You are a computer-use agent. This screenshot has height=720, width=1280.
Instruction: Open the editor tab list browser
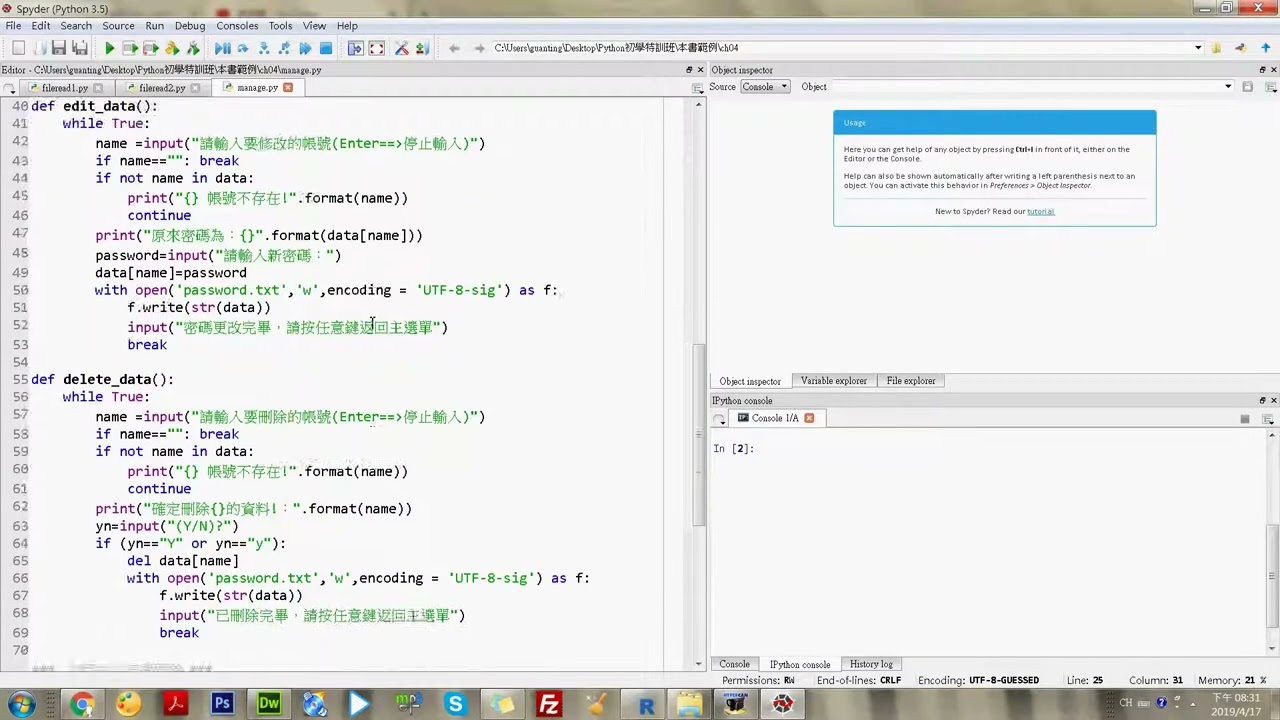pos(10,88)
